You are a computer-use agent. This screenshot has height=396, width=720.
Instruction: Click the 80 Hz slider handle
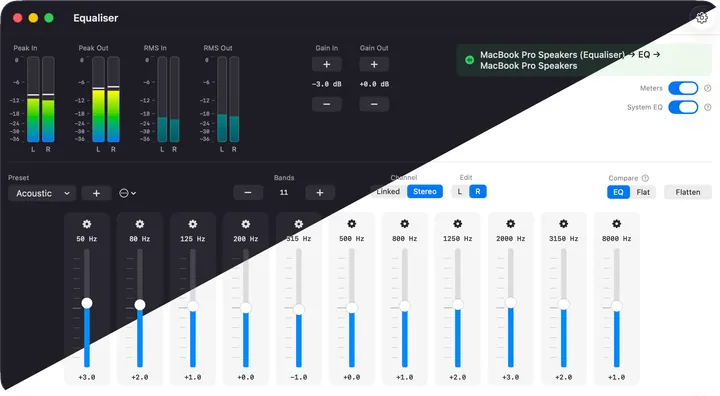pyautogui.click(x=140, y=305)
